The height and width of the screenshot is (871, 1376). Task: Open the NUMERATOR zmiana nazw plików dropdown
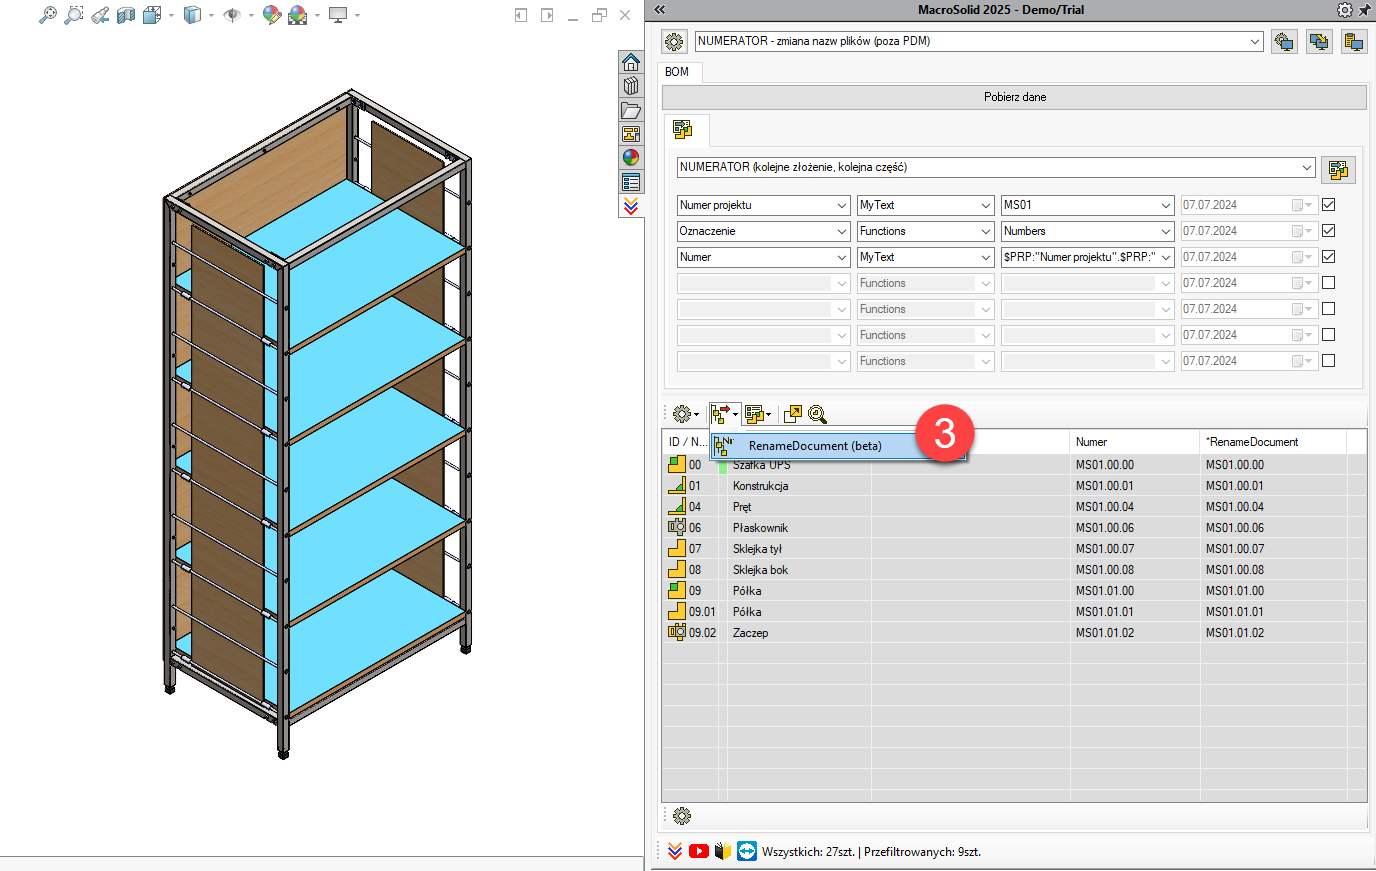(1255, 41)
